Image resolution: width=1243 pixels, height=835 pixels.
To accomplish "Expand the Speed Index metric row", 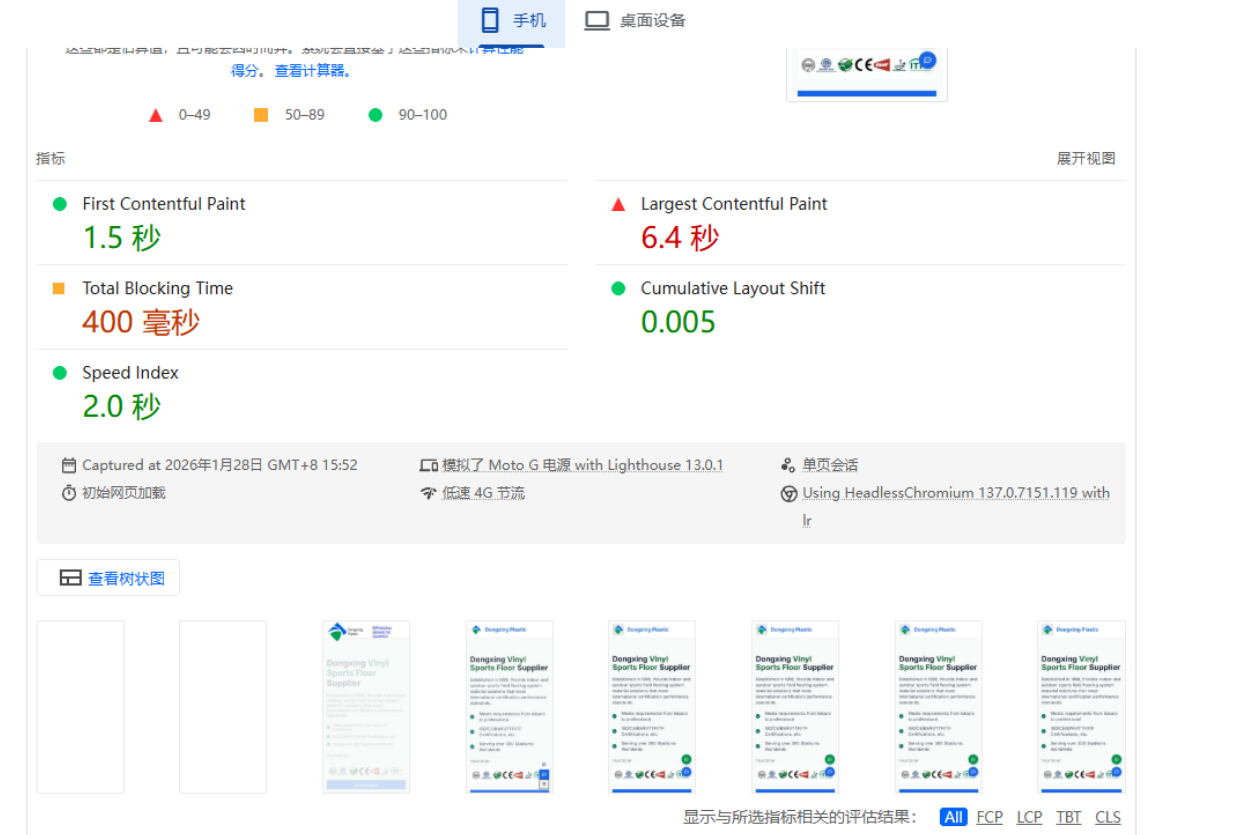I will [x=130, y=373].
